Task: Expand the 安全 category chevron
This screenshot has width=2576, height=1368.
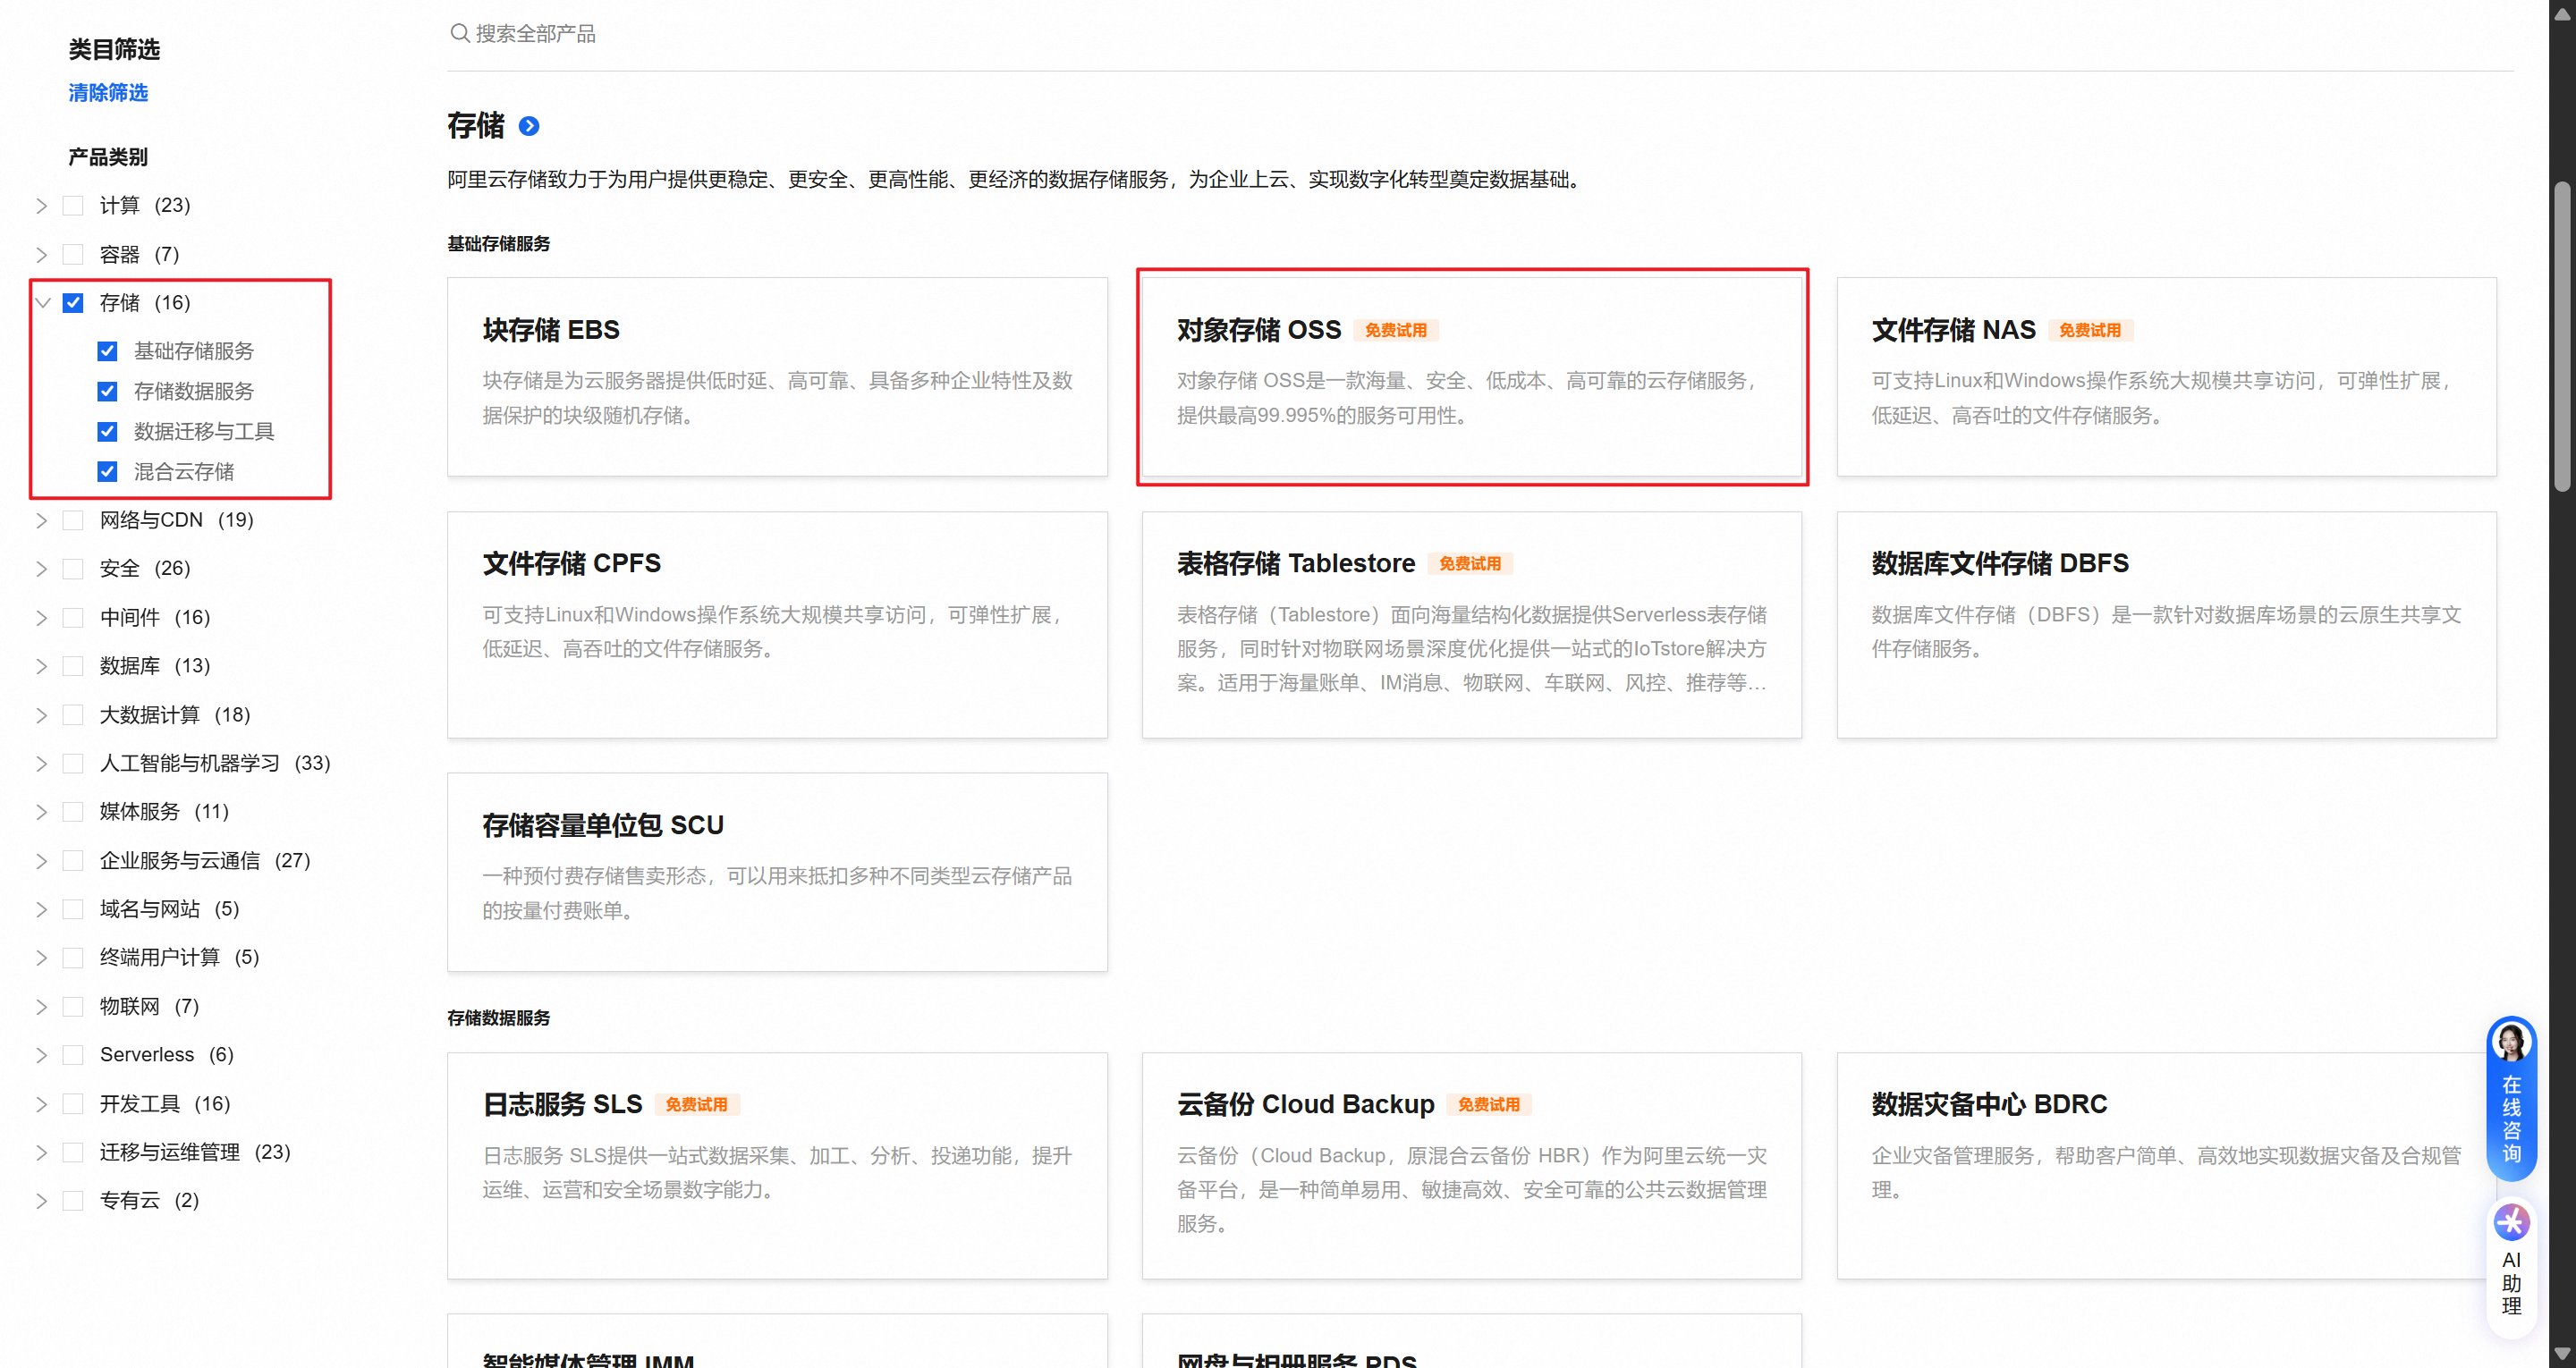Action: pyautogui.click(x=42, y=569)
